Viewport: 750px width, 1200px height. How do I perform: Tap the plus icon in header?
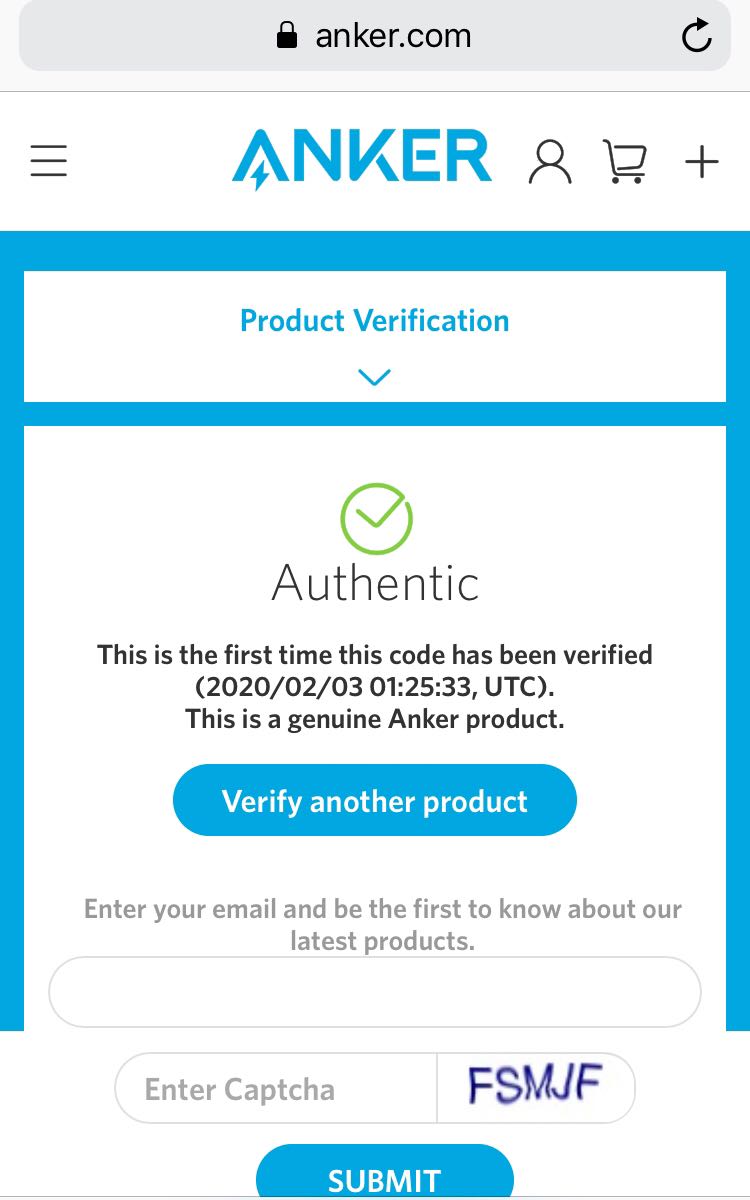702,161
